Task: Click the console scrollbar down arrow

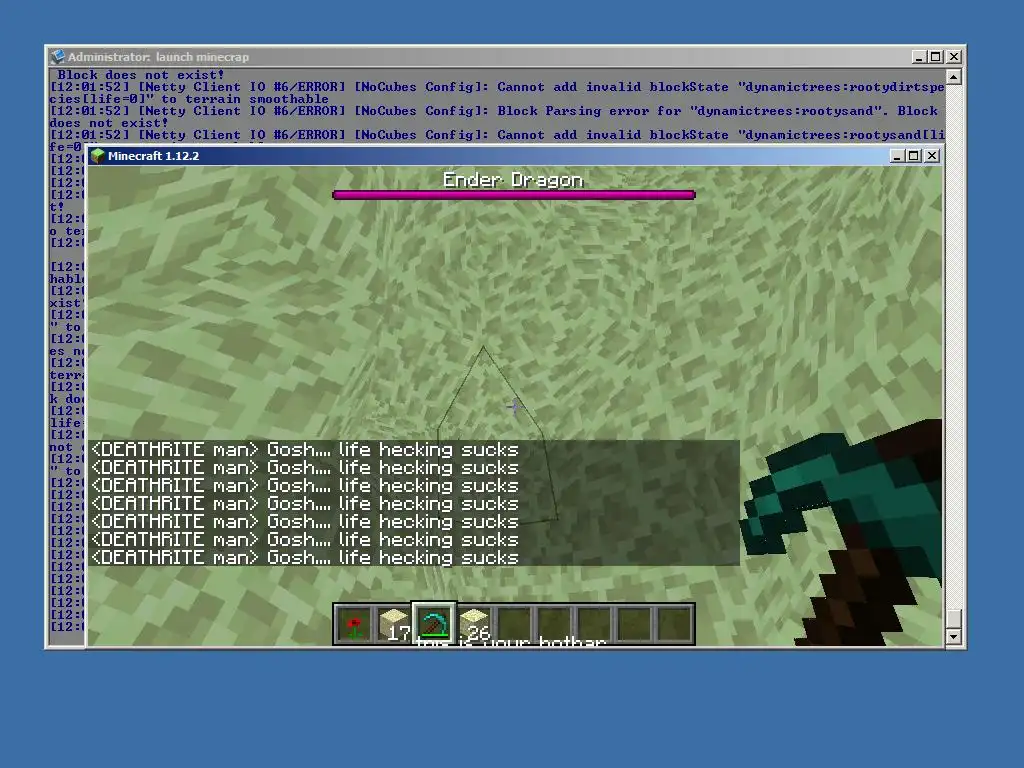Action: (x=954, y=637)
